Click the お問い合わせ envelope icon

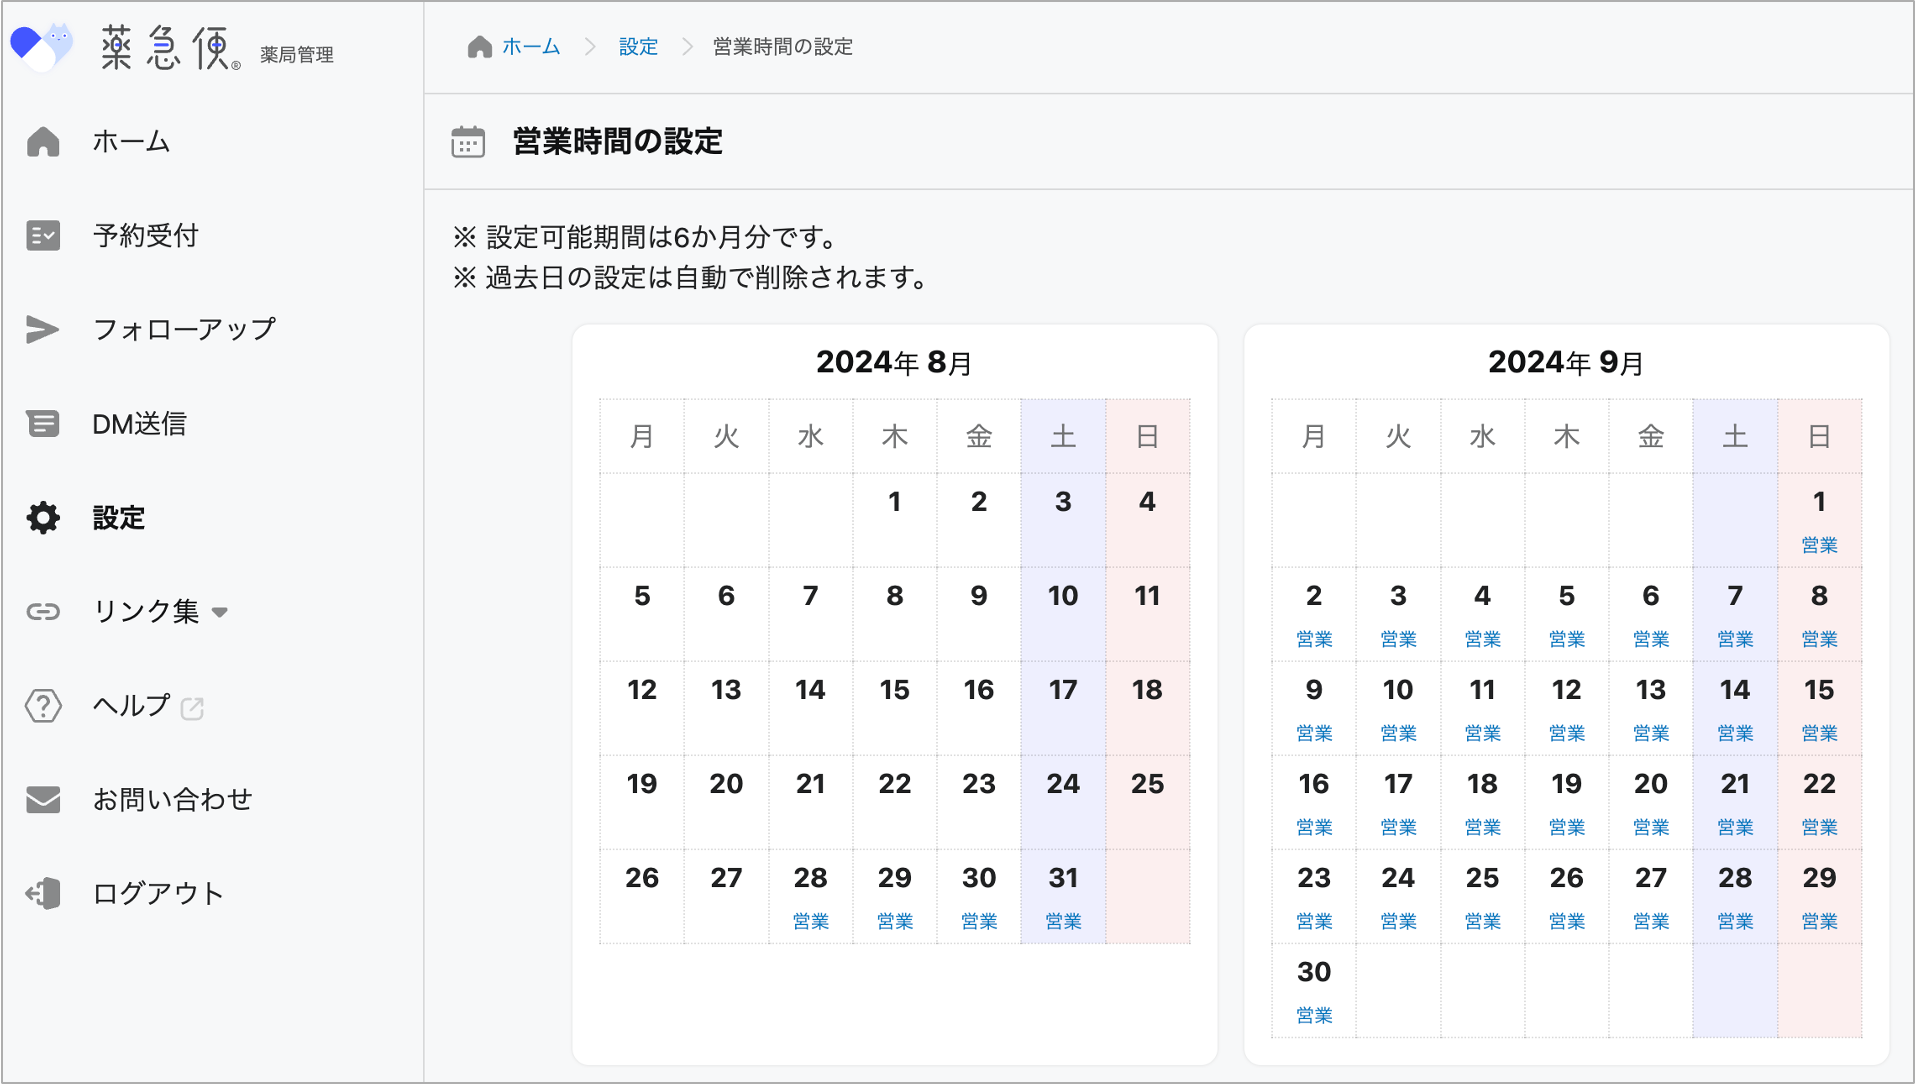pos(43,800)
